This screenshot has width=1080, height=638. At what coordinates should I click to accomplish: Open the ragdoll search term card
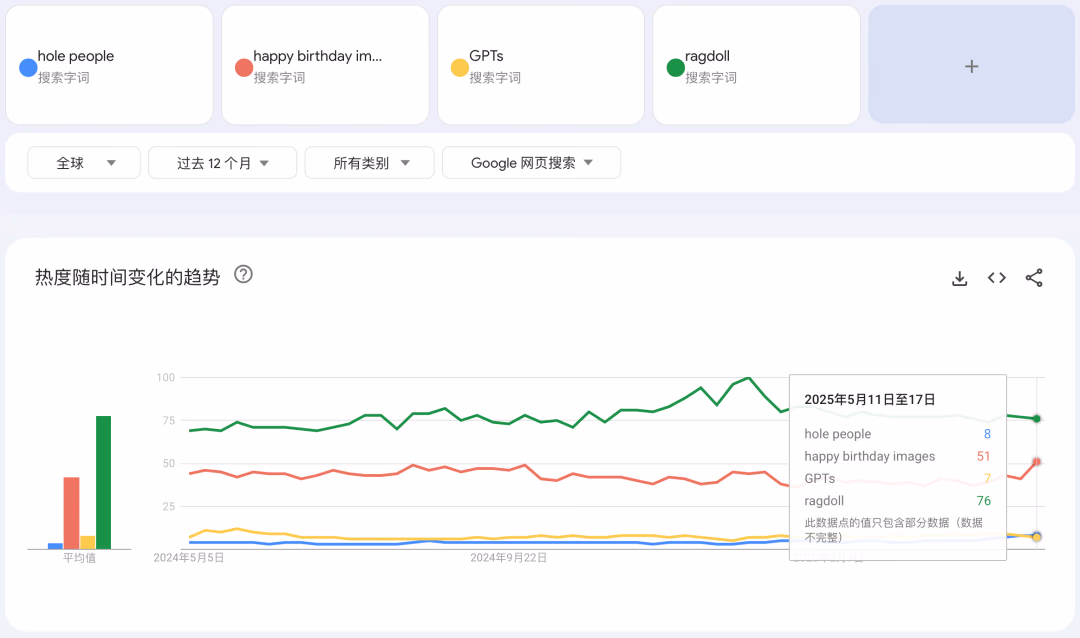[756, 65]
